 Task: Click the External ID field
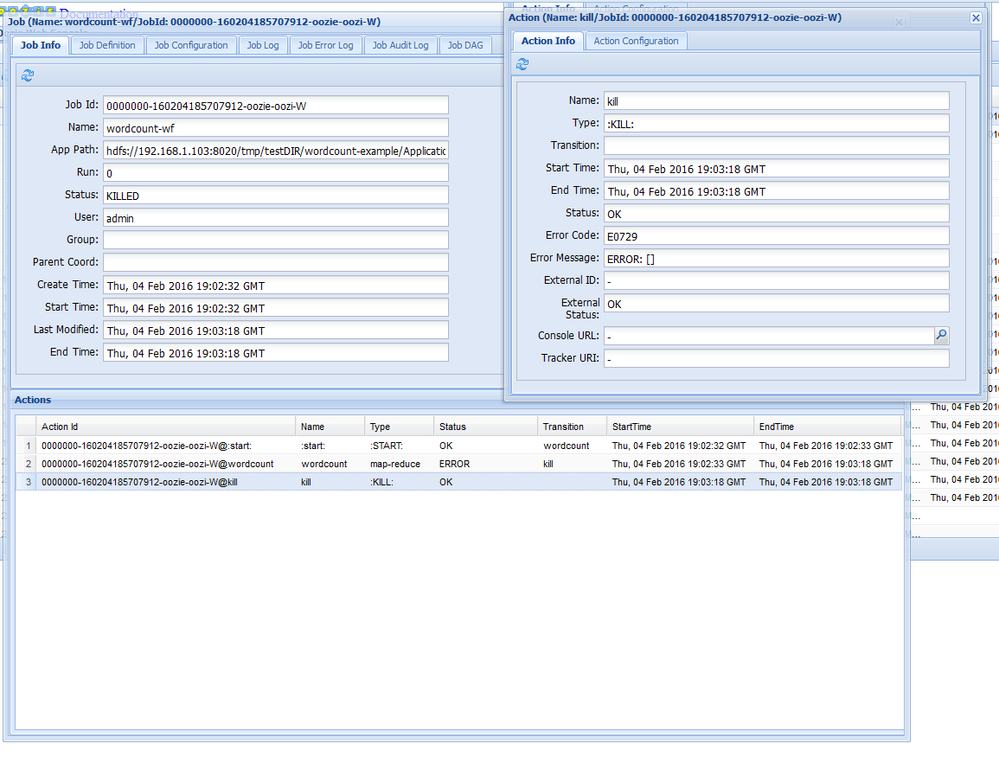tap(777, 280)
